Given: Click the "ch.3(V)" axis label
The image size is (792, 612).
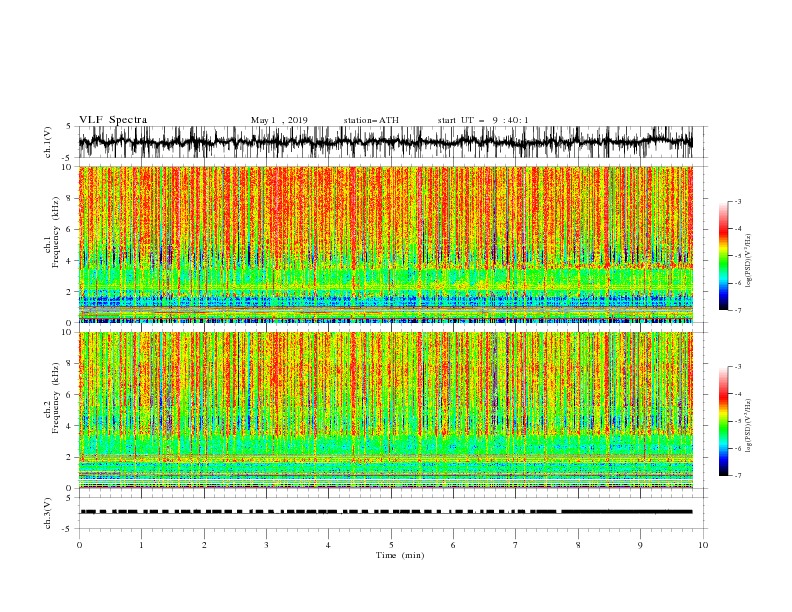Looking at the screenshot, I should pos(48,513).
